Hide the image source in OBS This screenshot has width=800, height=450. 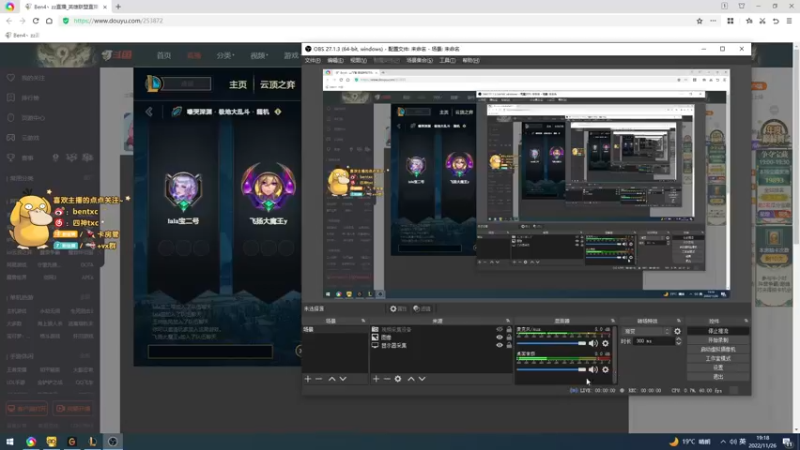point(499,337)
